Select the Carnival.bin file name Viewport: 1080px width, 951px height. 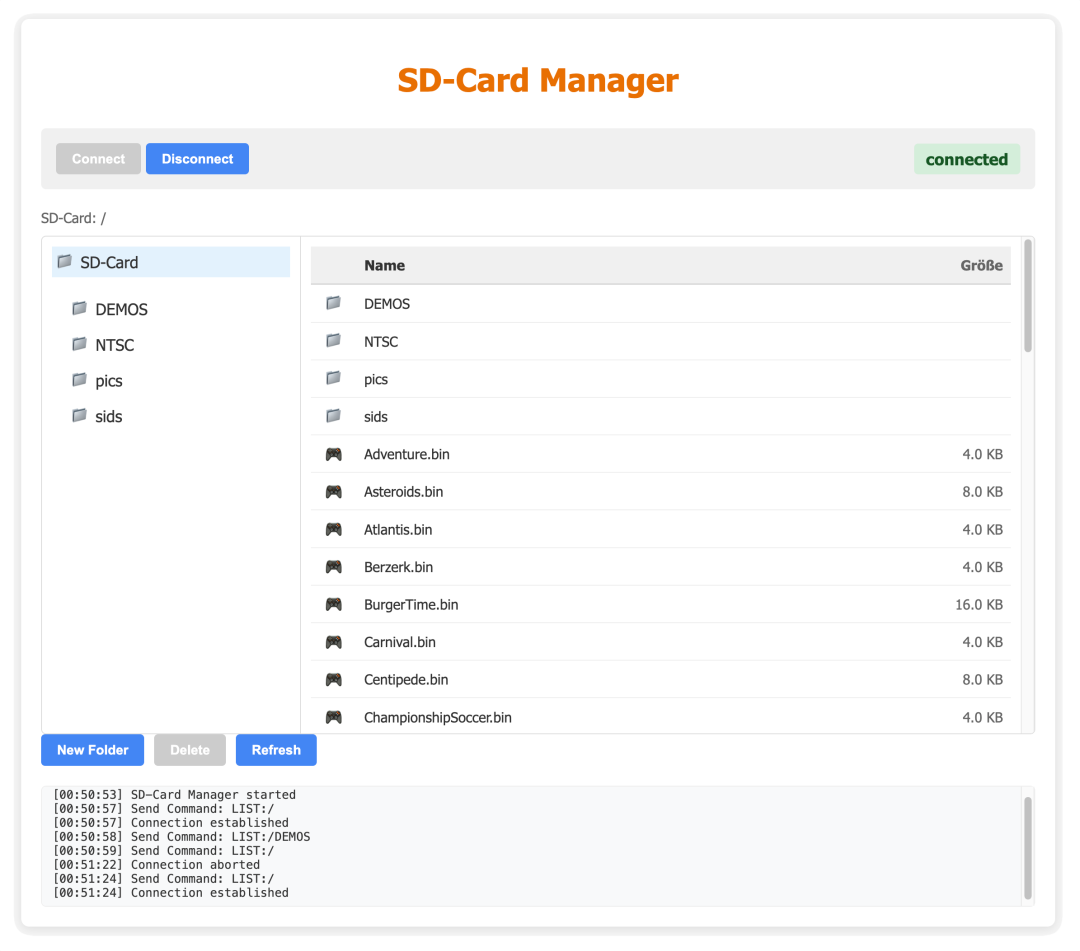[x=399, y=642]
